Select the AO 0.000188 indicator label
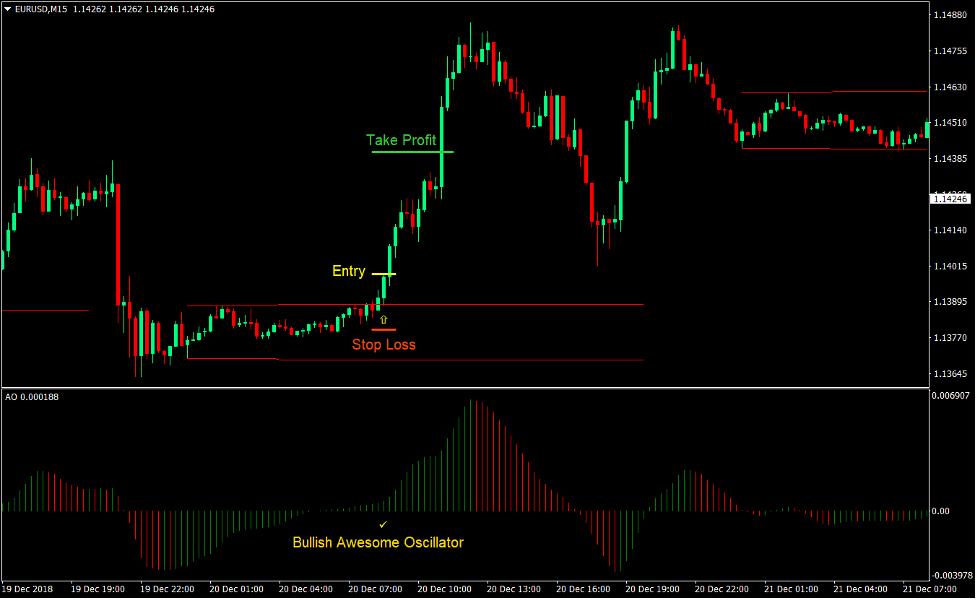Image resolution: width=977 pixels, height=600 pixels. tap(32, 398)
